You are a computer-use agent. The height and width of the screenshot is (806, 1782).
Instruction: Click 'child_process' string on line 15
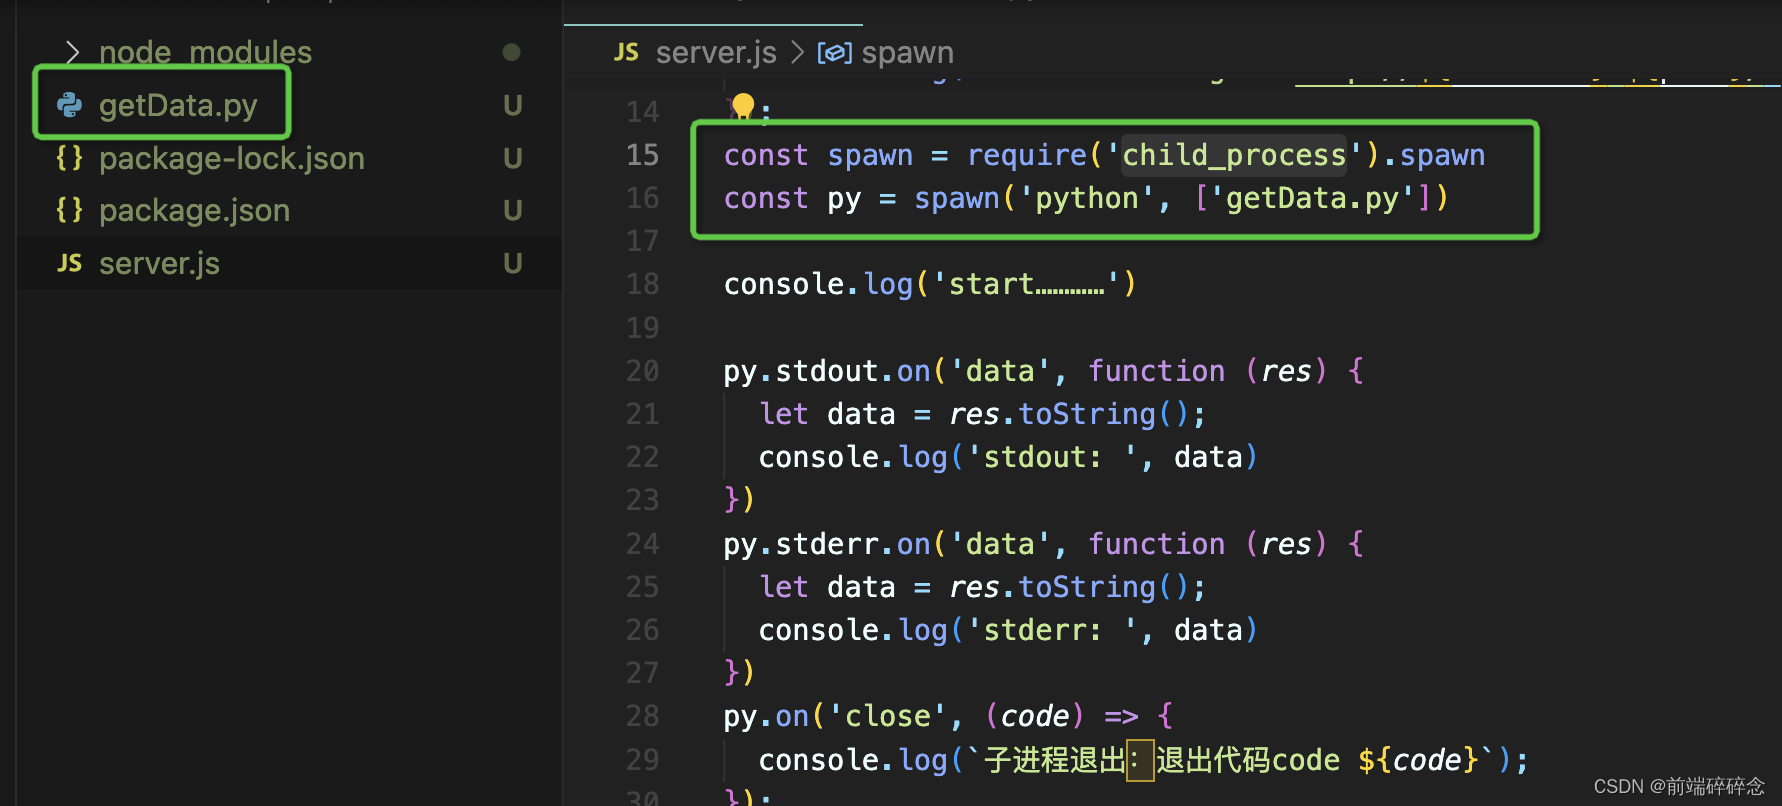1234,155
